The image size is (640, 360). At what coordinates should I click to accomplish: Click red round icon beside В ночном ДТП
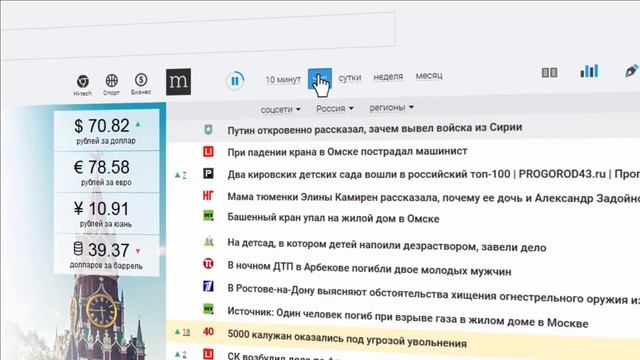pos(208,264)
